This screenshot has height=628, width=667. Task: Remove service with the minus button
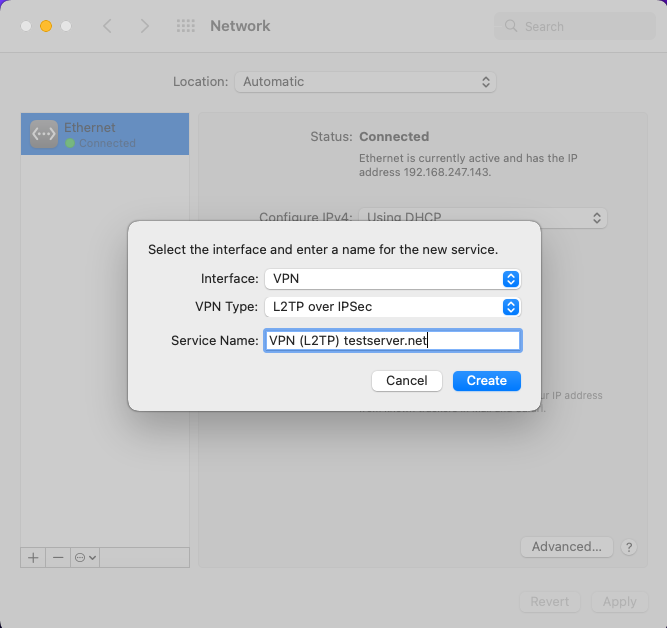tap(58, 557)
